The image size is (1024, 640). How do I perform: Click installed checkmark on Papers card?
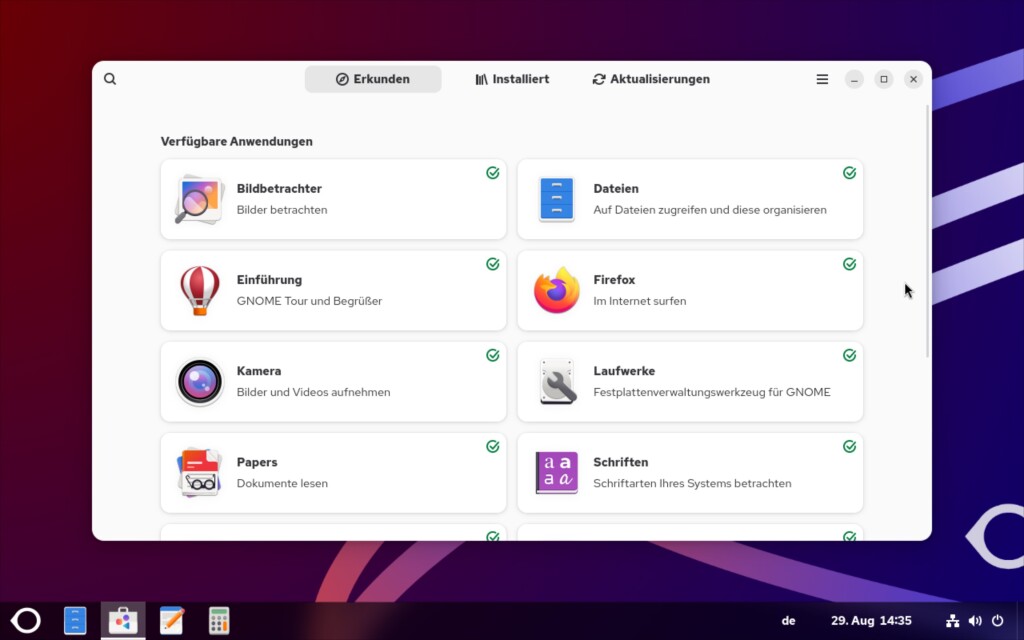[x=492, y=446]
